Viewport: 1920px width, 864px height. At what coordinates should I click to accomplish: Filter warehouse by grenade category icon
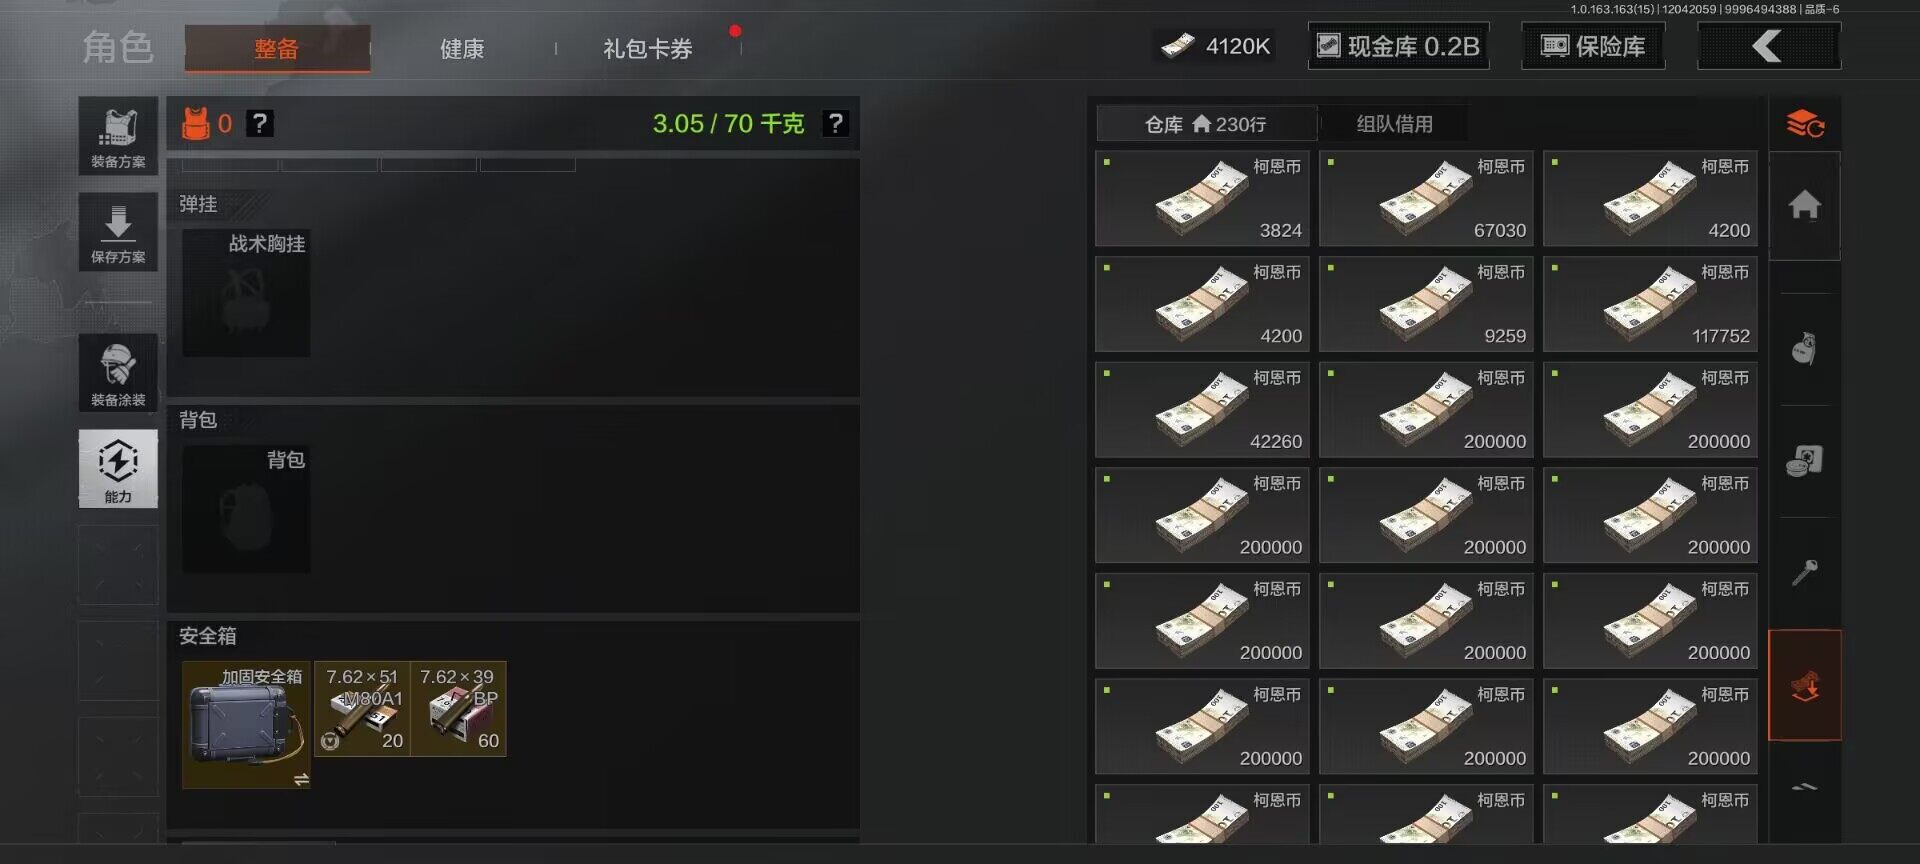click(1804, 349)
